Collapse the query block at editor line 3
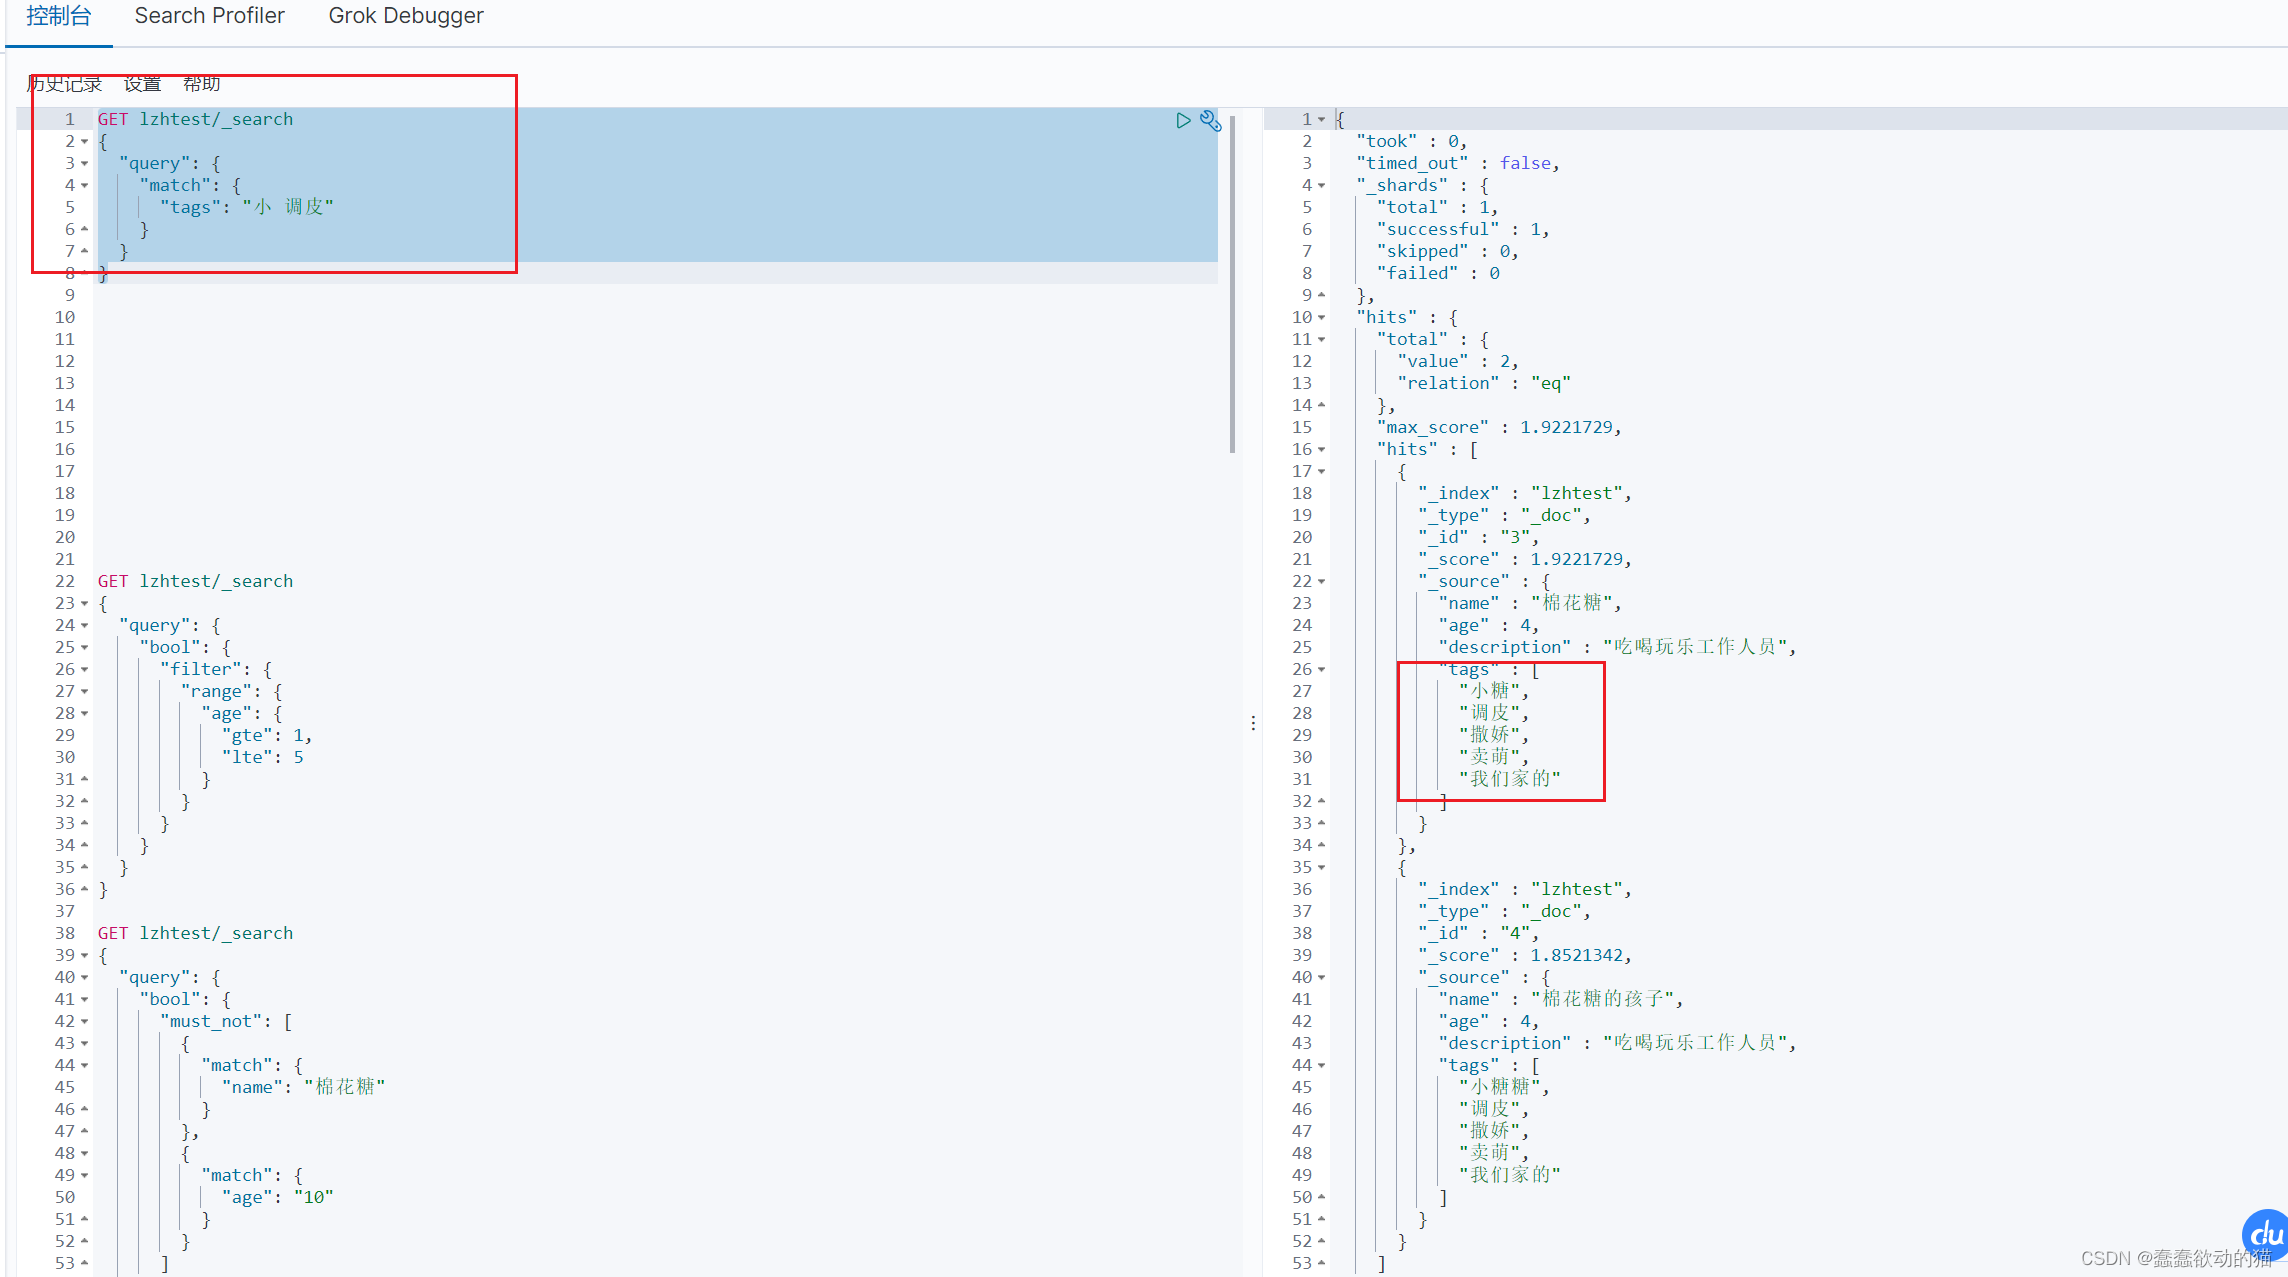2288x1277 pixels. (x=85, y=164)
